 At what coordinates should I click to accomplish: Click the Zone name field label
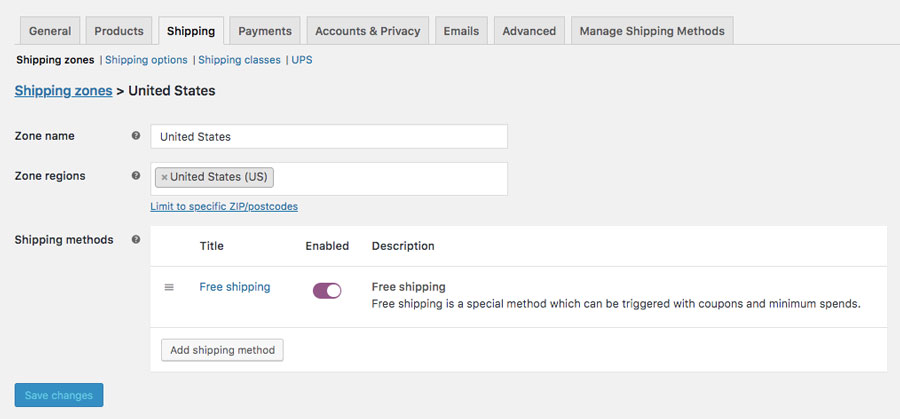pos(45,136)
